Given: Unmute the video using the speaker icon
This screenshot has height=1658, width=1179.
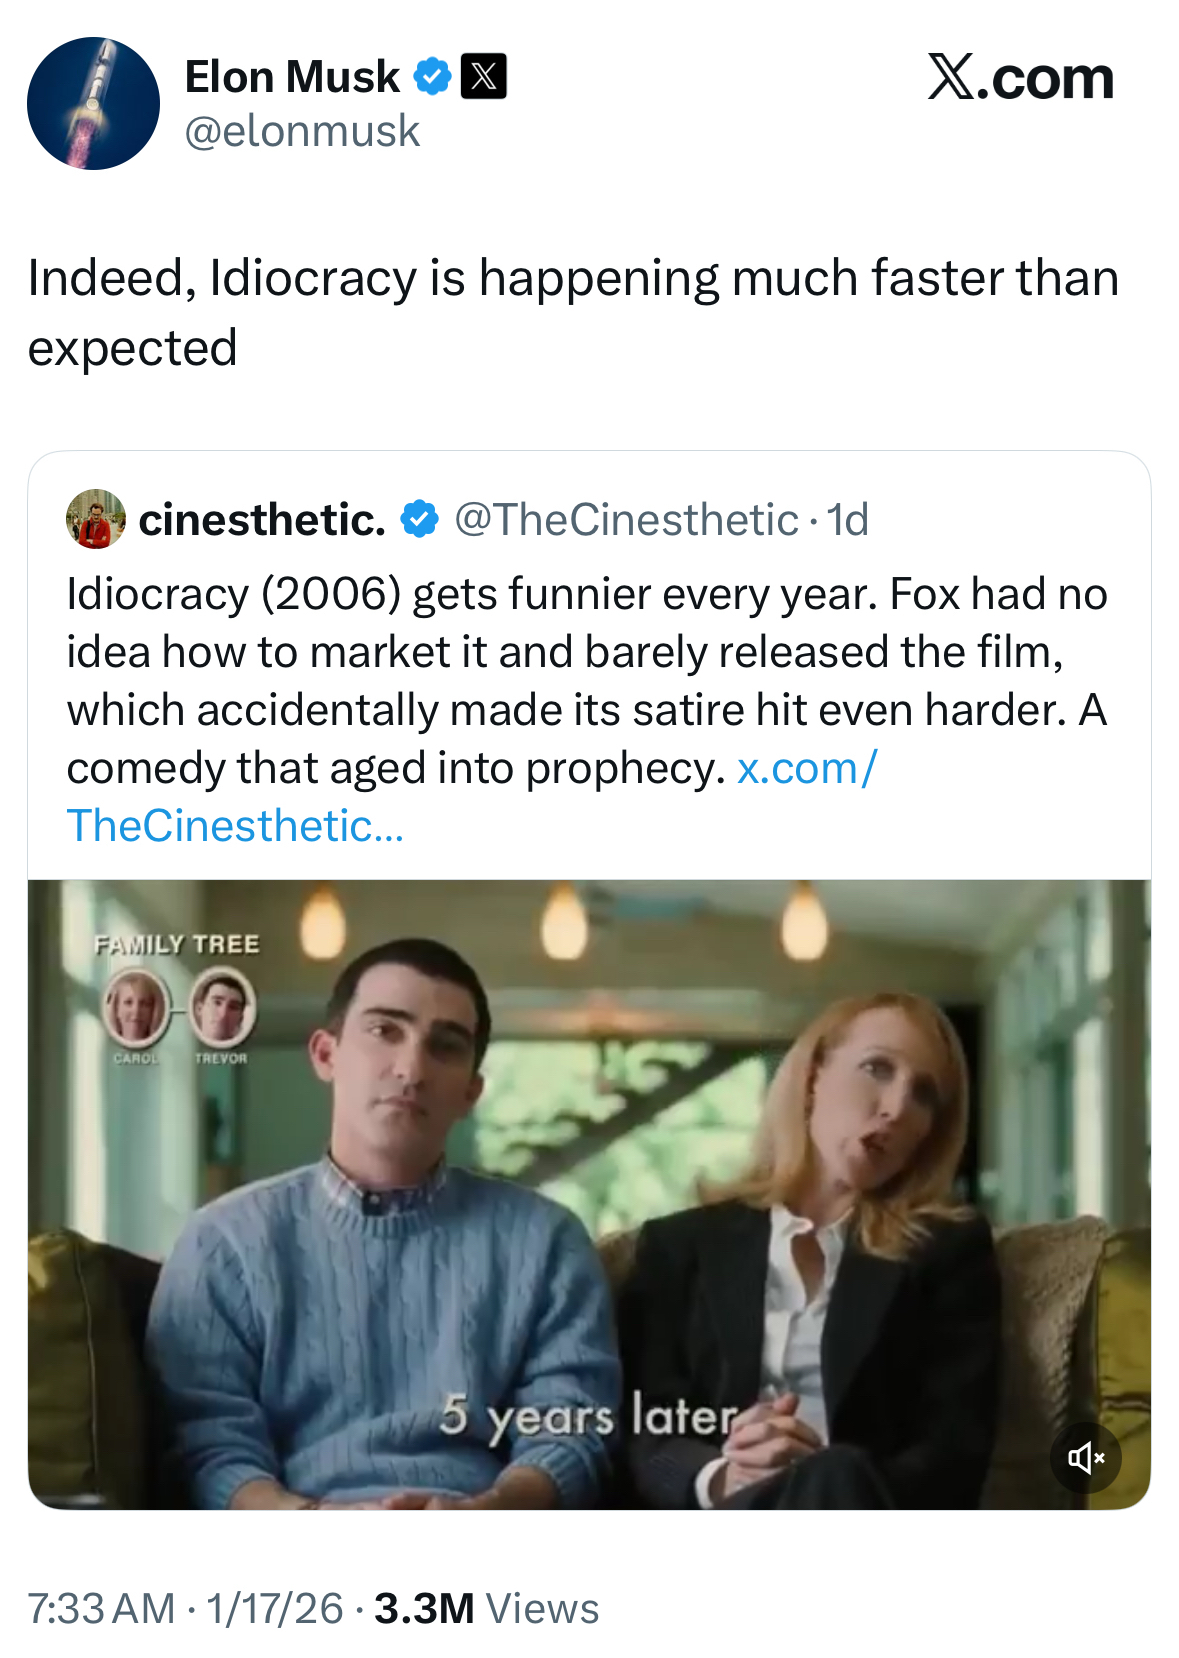Looking at the screenshot, I should click(1085, 1458).
